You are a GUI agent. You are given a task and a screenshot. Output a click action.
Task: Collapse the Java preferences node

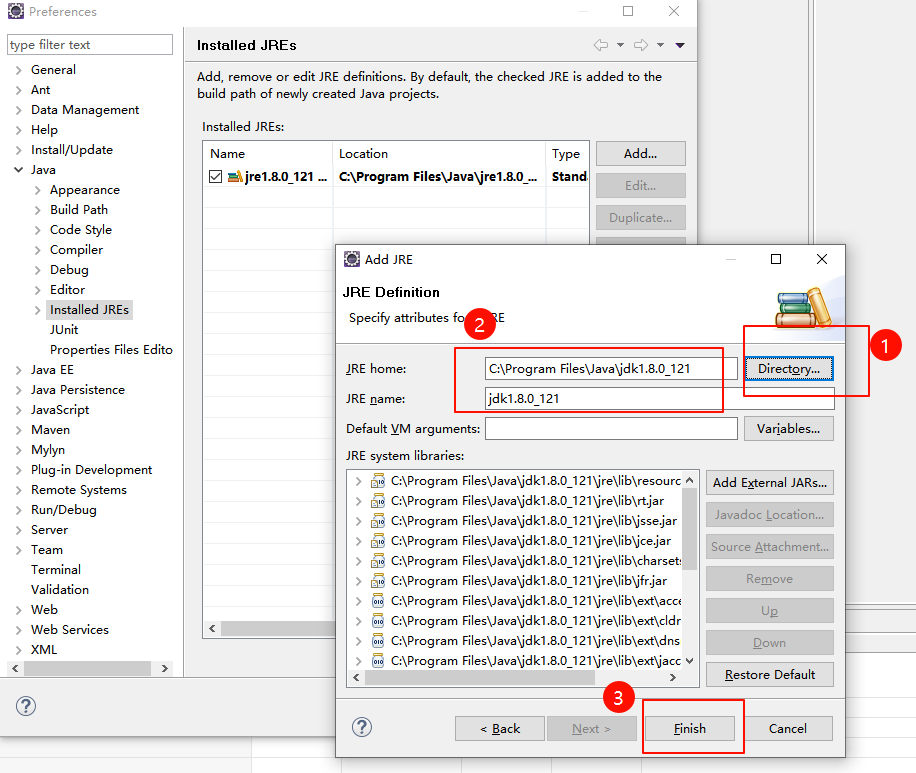19,170
